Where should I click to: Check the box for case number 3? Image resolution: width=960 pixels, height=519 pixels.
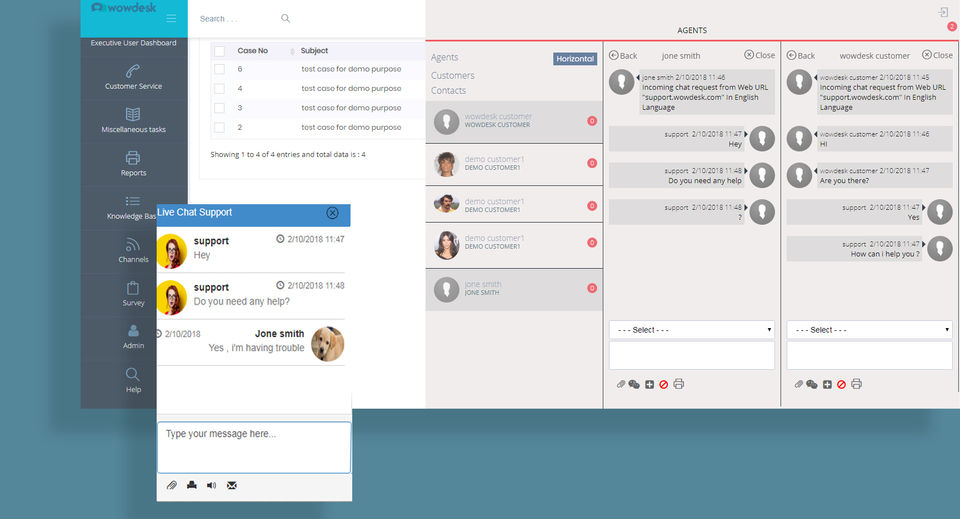click(x=219, y=108)
